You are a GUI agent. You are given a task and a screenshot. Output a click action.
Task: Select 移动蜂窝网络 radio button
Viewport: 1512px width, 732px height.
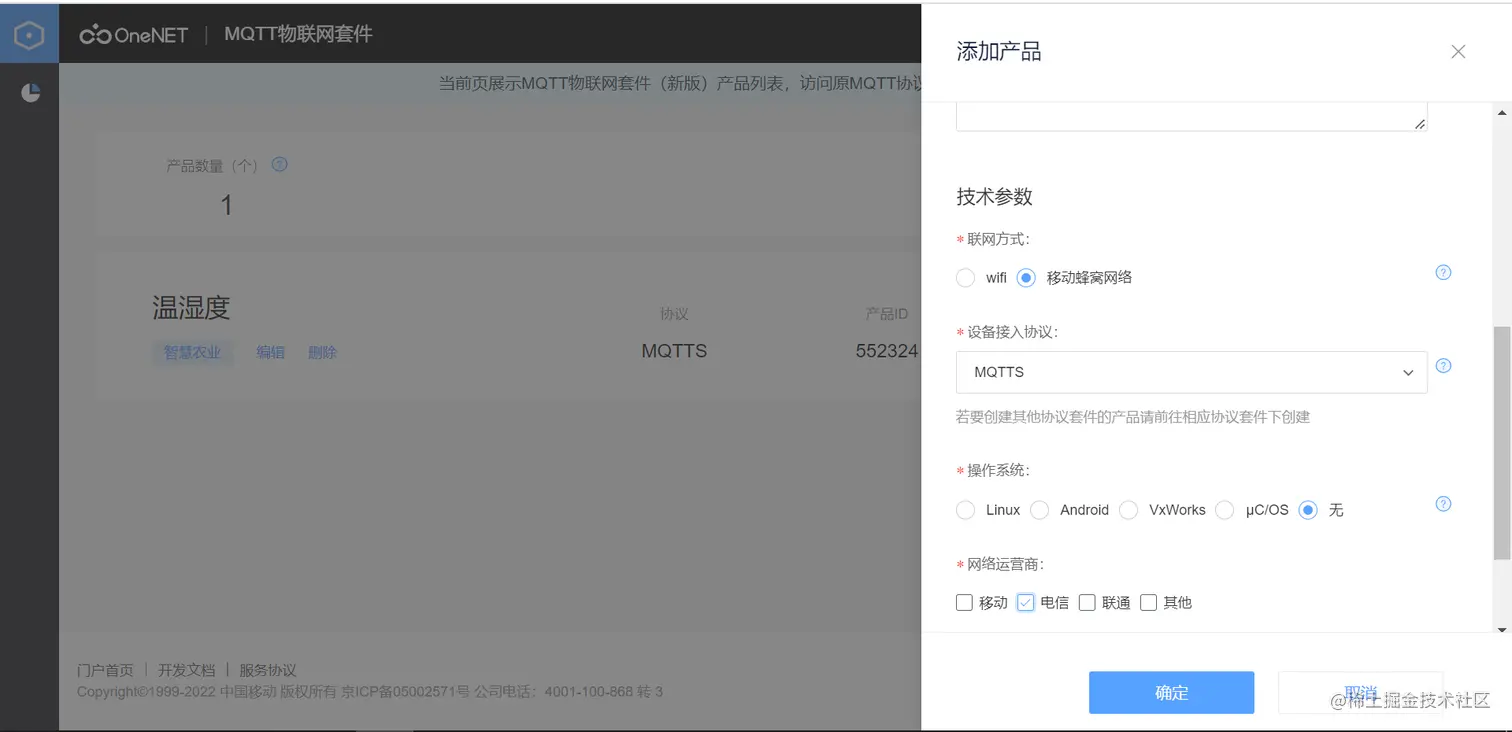click(x=1026, y=278)
